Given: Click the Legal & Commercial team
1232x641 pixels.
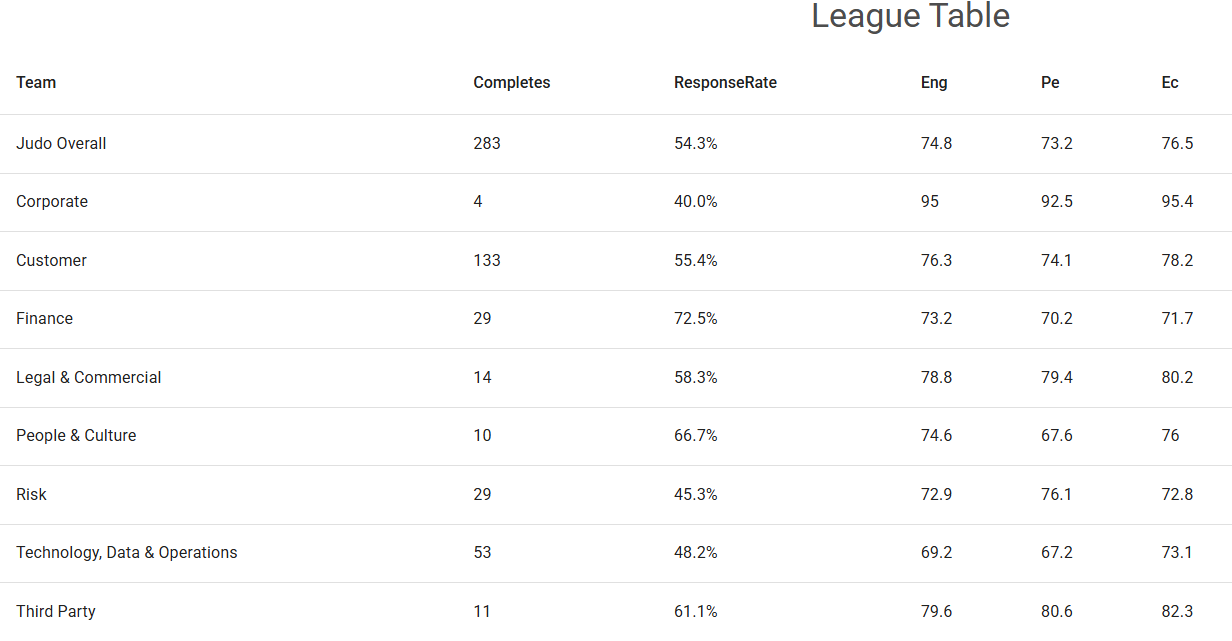Looking at the screenshot, I should coord(88,378).
